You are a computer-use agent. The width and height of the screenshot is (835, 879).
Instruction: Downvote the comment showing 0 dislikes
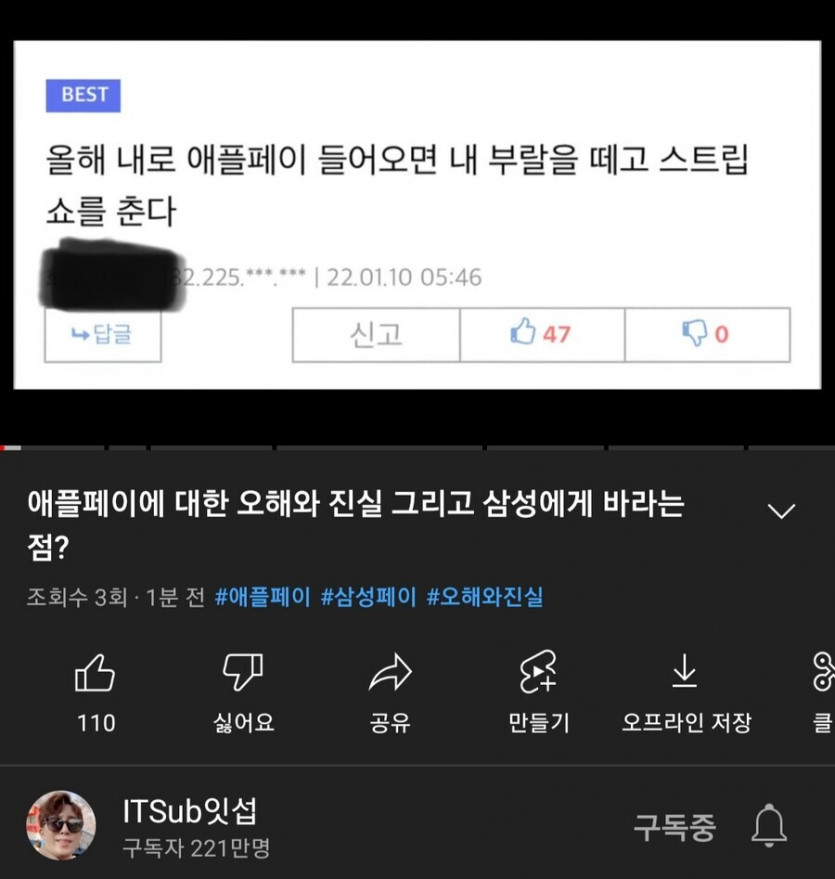coord(707,335)
